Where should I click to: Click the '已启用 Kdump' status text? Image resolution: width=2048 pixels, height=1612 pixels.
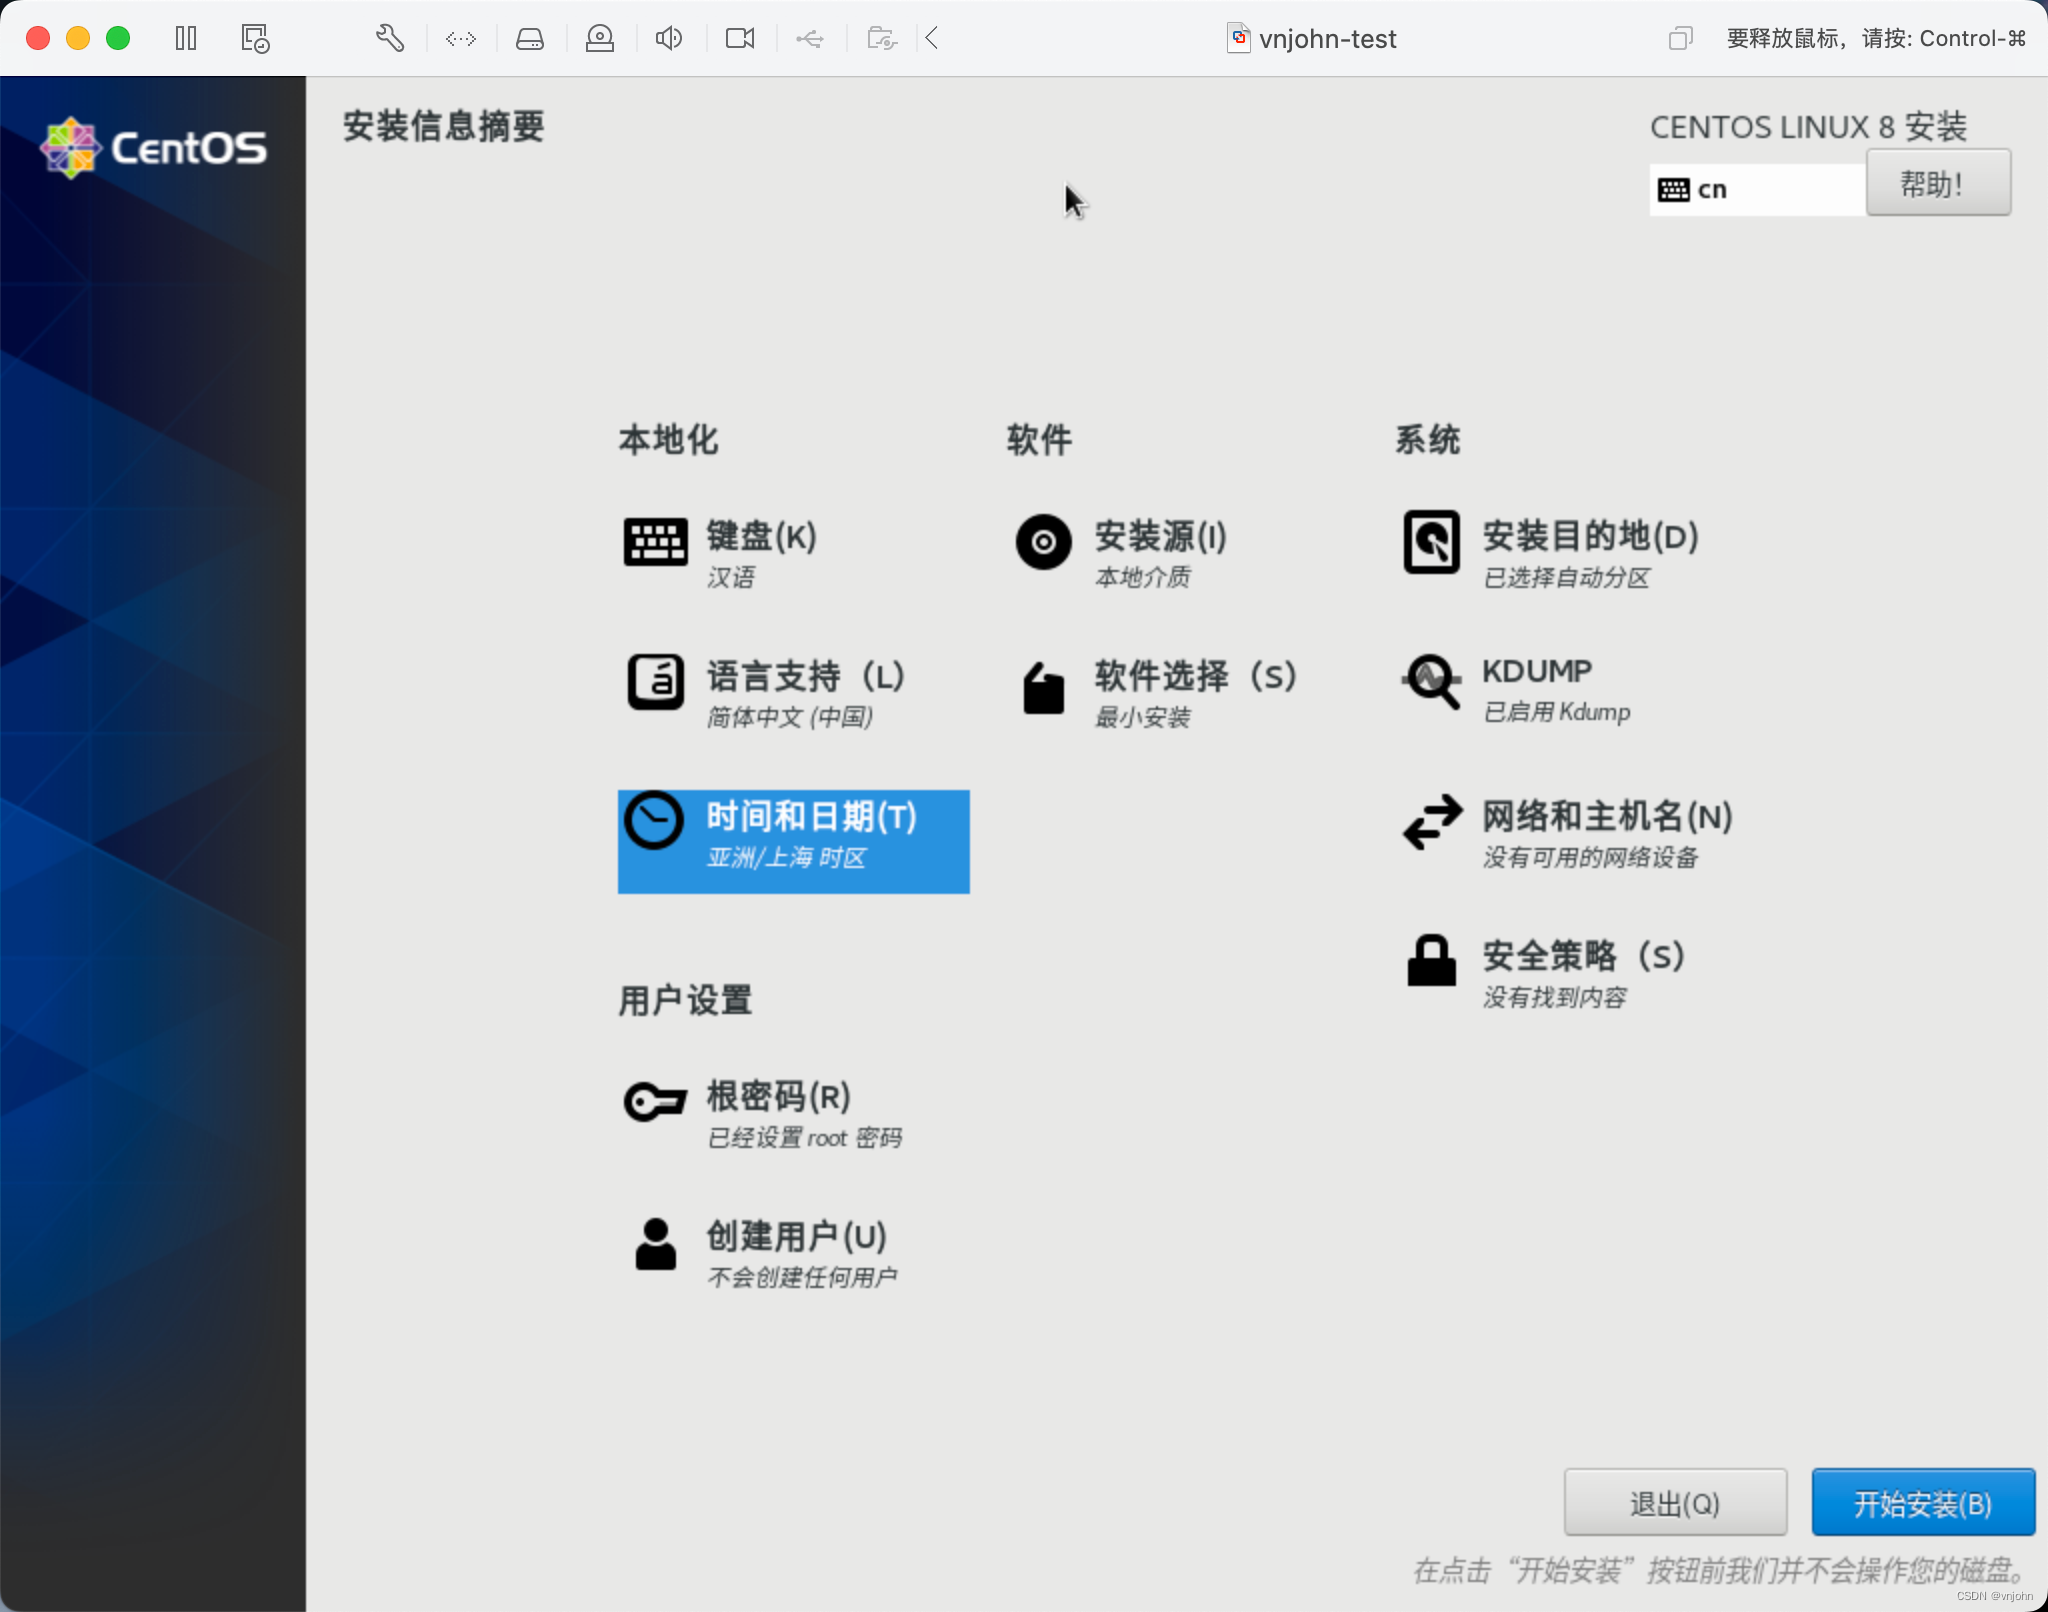(1557, 712)
